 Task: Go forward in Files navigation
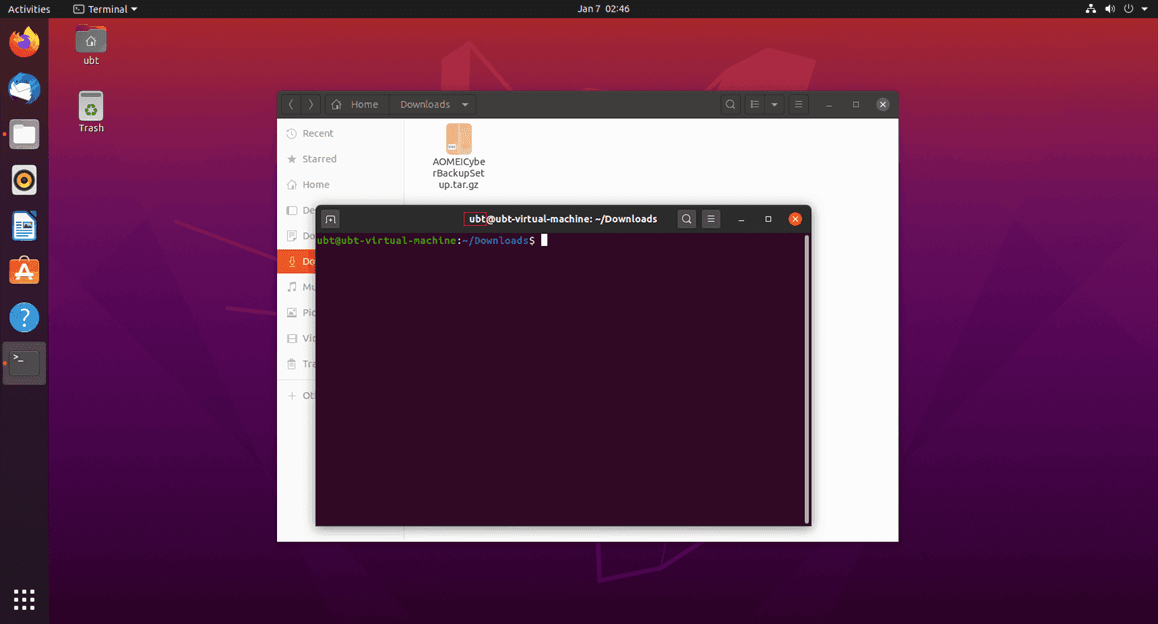pyautogui.click(x=311, y=104)
